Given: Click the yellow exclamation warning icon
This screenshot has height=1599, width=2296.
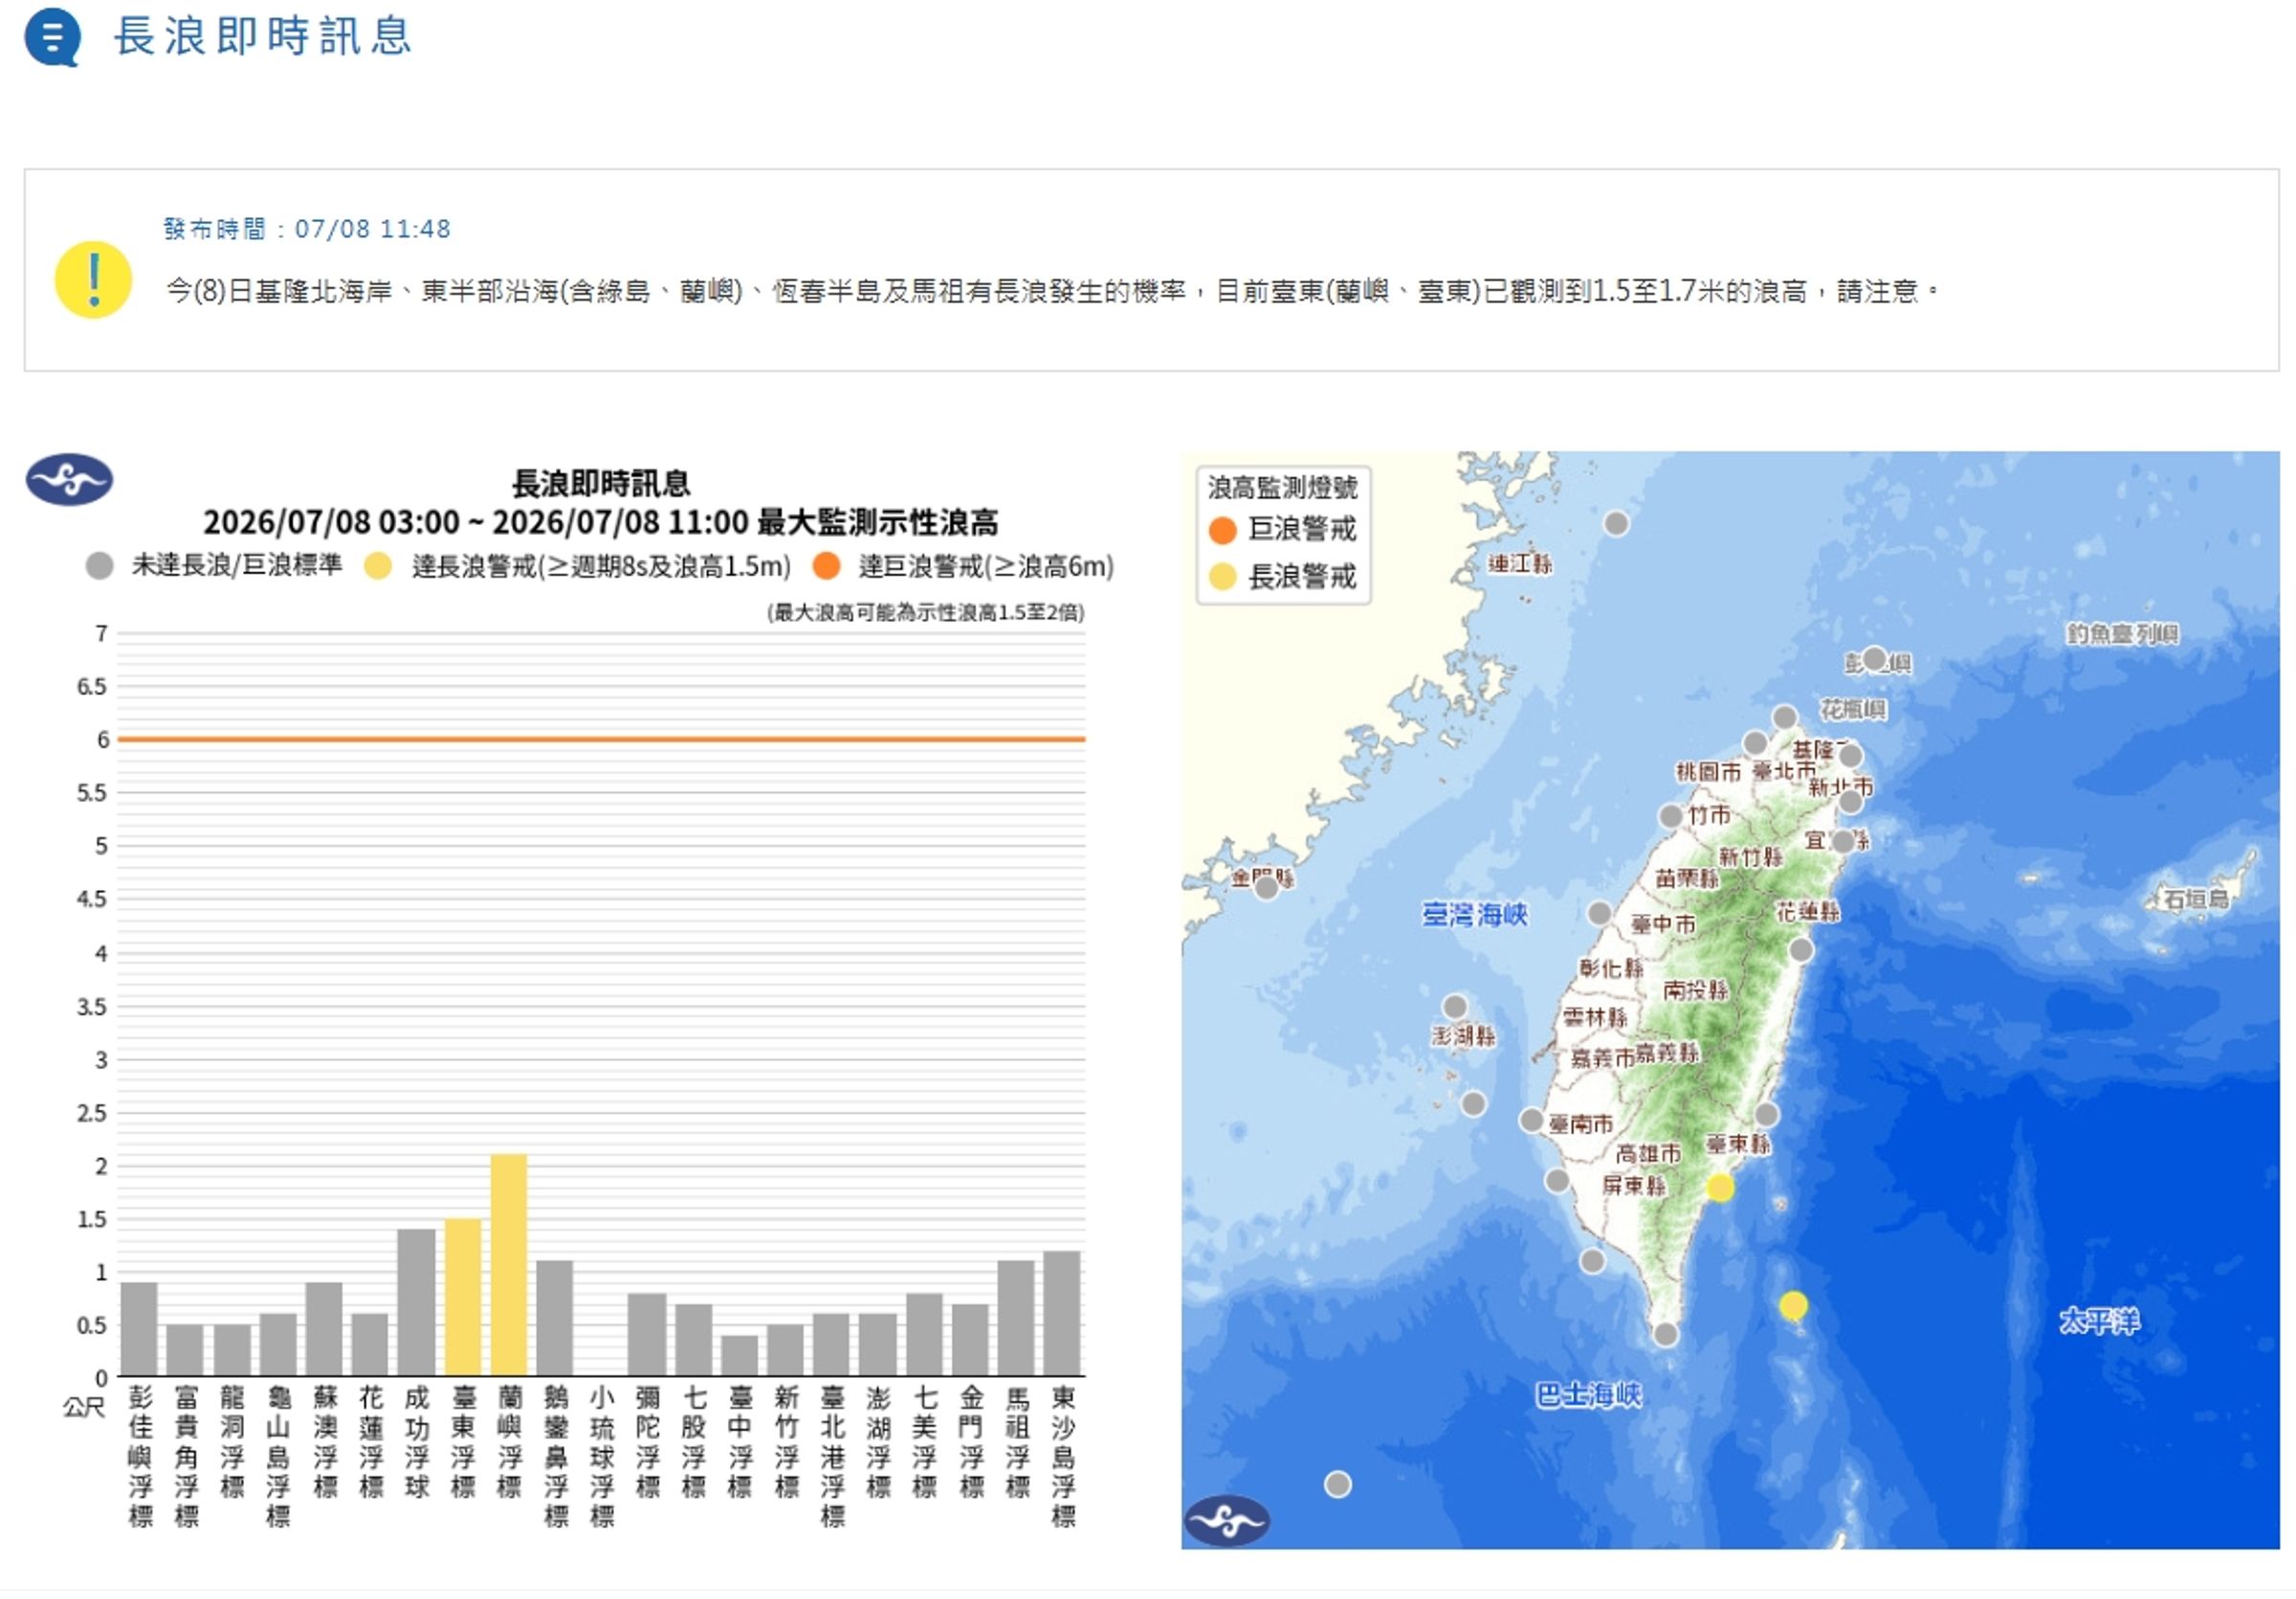Looking at the screenshot, I should pos(93,280).
